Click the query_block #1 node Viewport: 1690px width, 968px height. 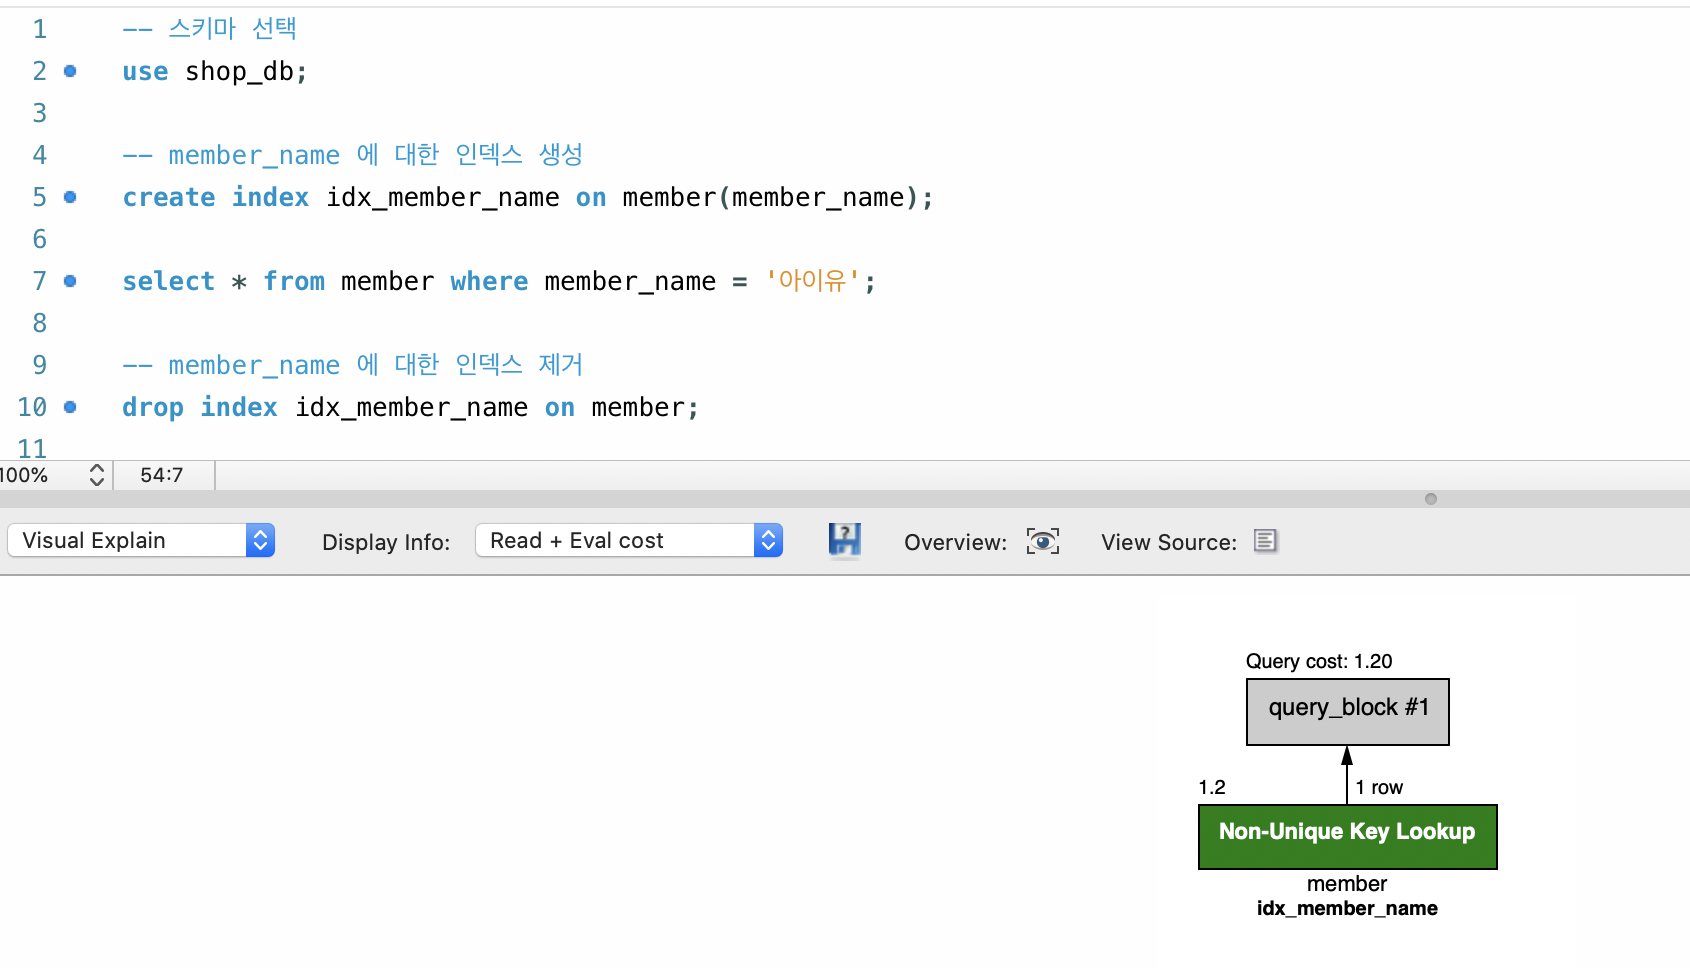click(x=1348, y=712)
